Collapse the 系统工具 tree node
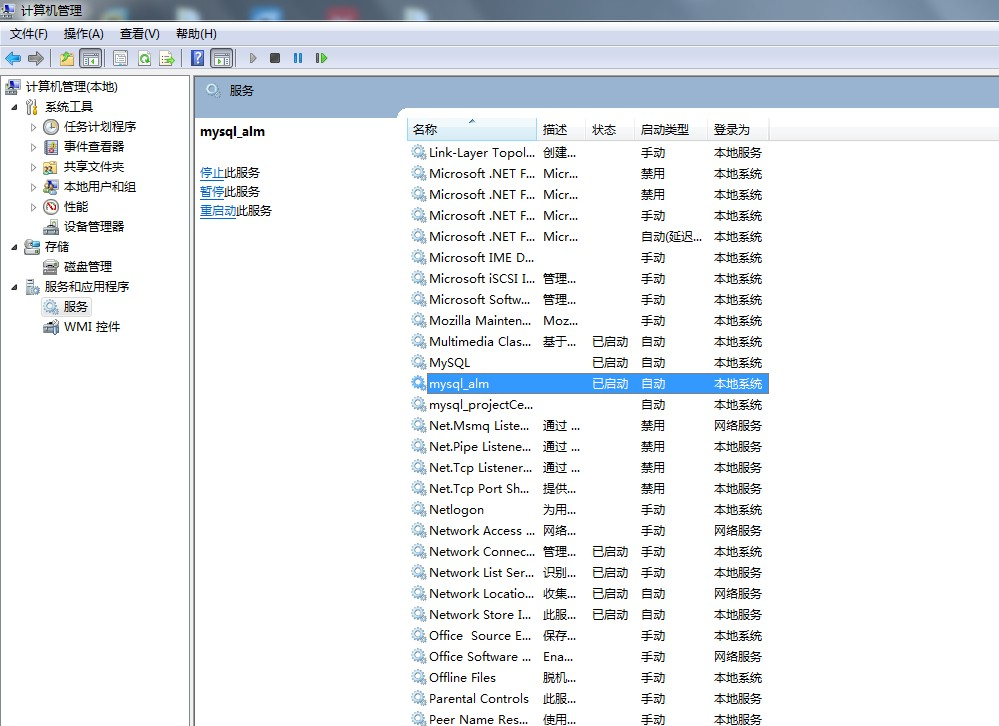 pos(14,107)
